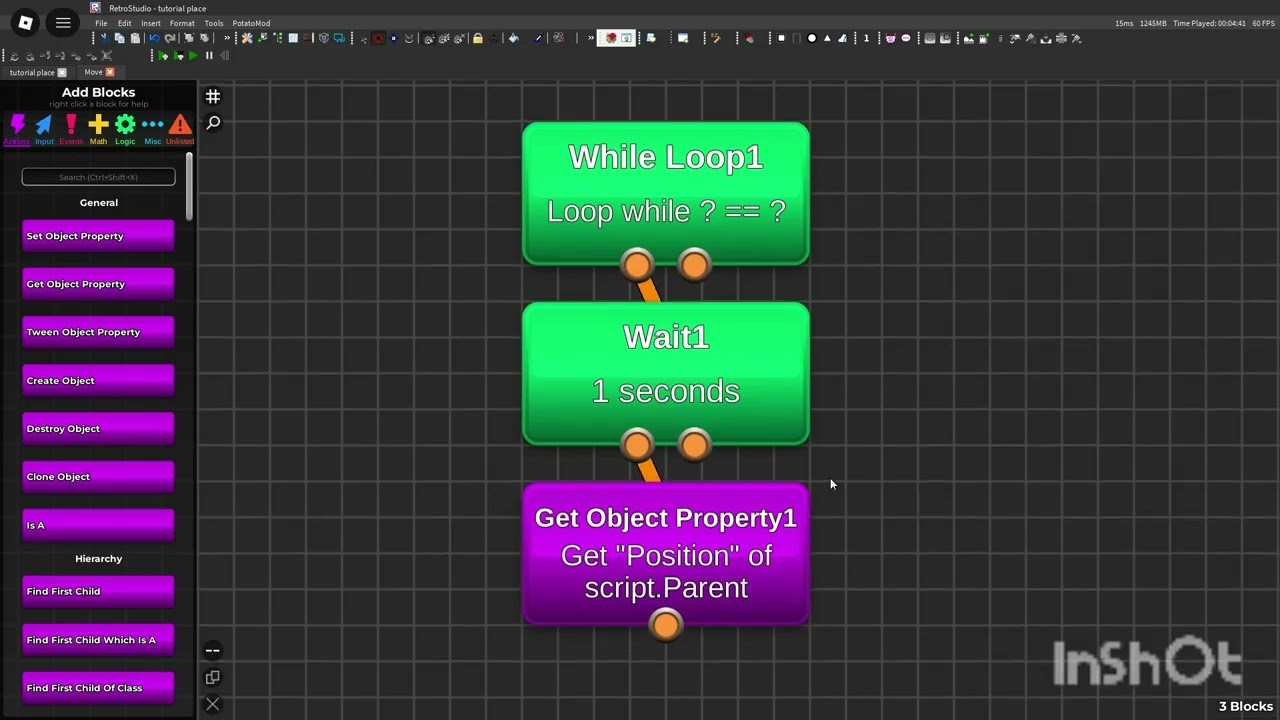Click the Cut toolbar icon
1280x720 pixels.
[x=104, y=38]
